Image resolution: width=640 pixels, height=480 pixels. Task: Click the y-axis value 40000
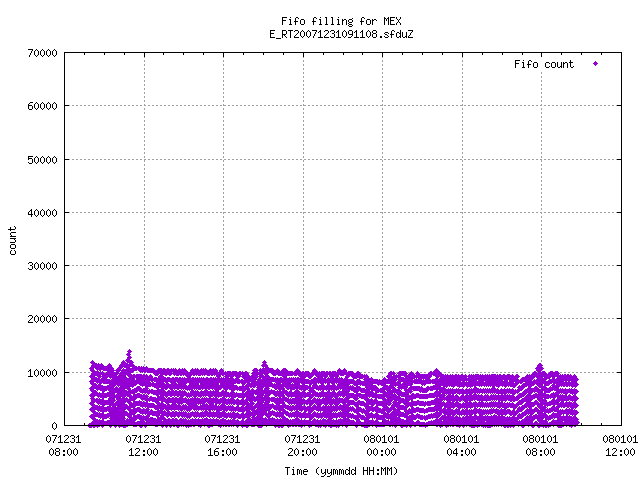tap(42, 213)
